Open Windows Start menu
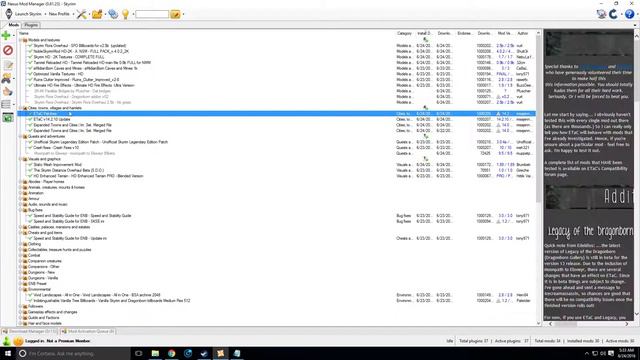Viewport: 640px width, 360px height. tap(8, 353)
